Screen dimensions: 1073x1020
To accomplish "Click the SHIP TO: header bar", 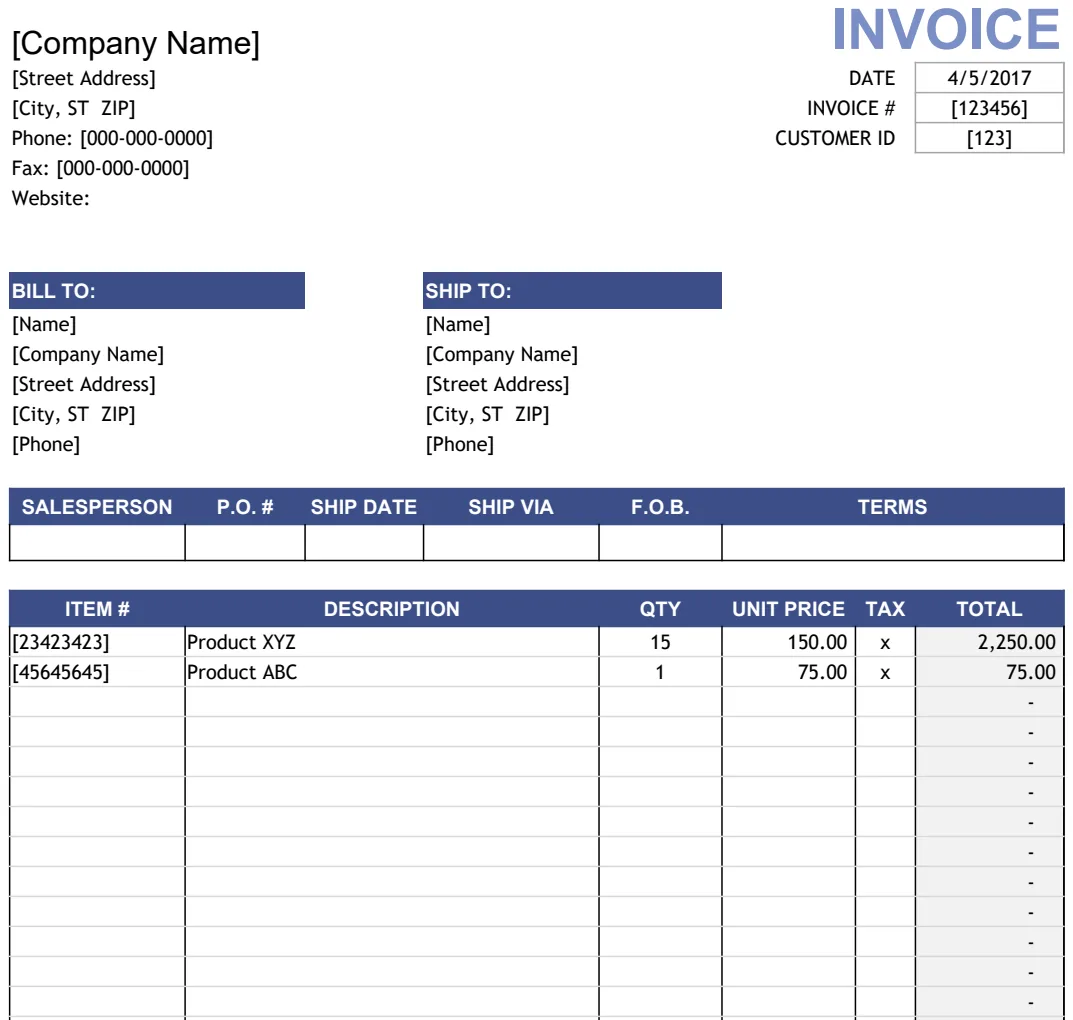I will [x=572, y=291].
